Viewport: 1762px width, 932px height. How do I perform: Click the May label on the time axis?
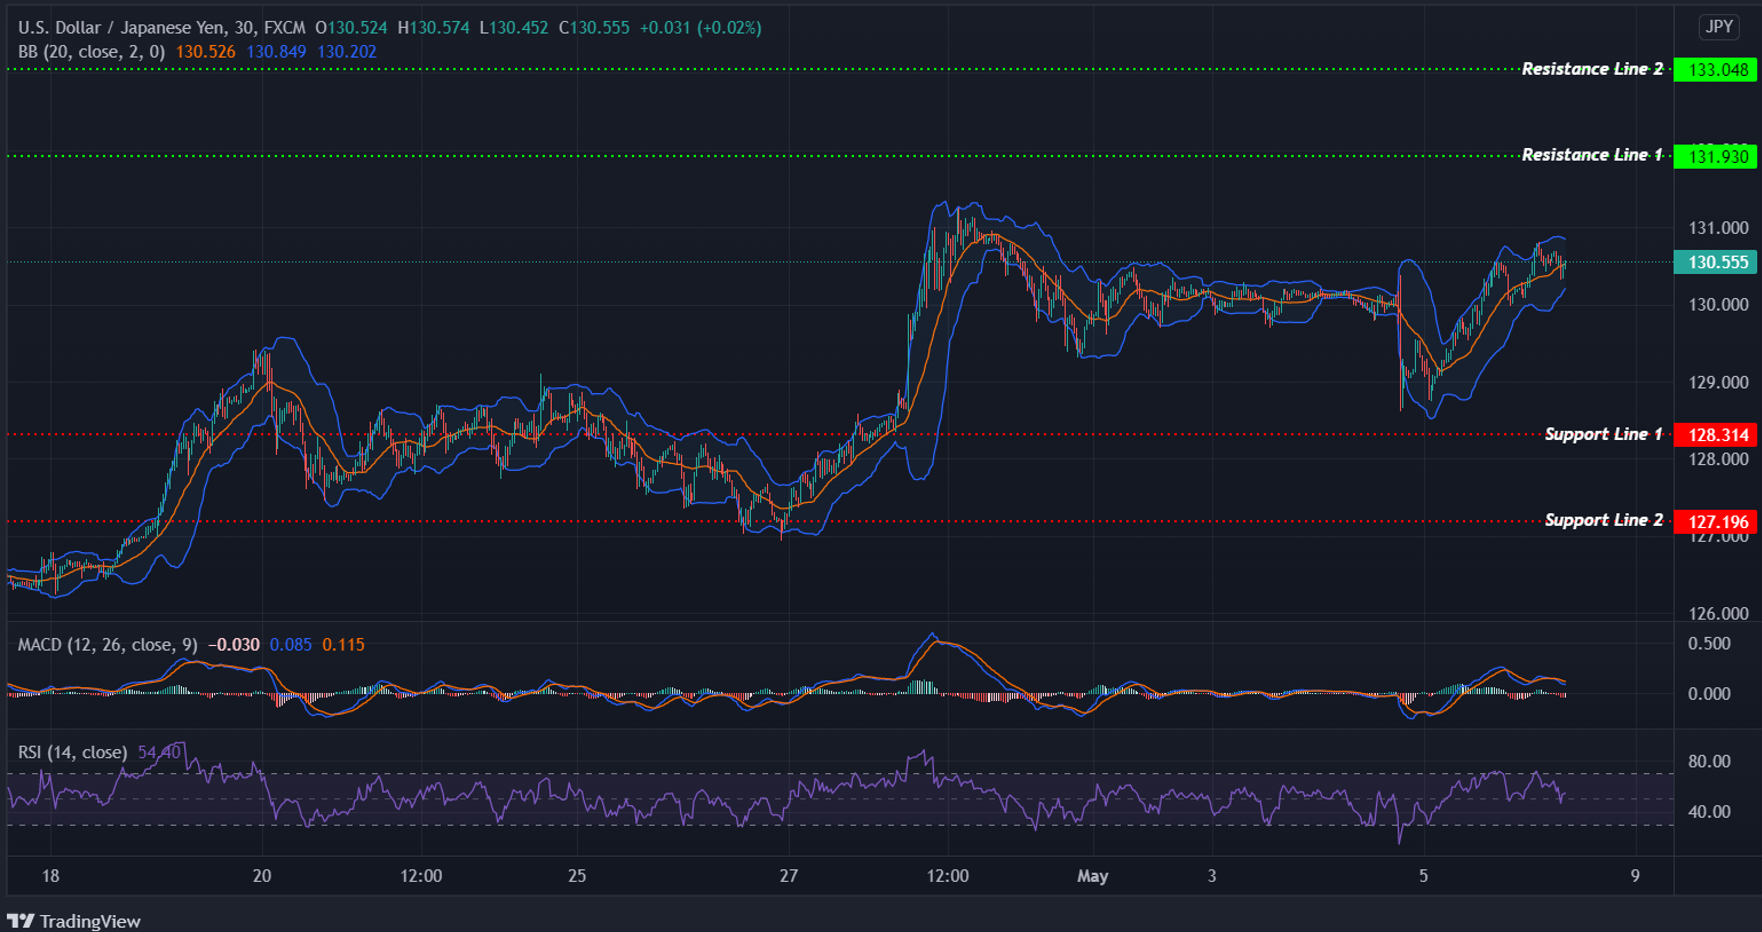click(1093, 875)
